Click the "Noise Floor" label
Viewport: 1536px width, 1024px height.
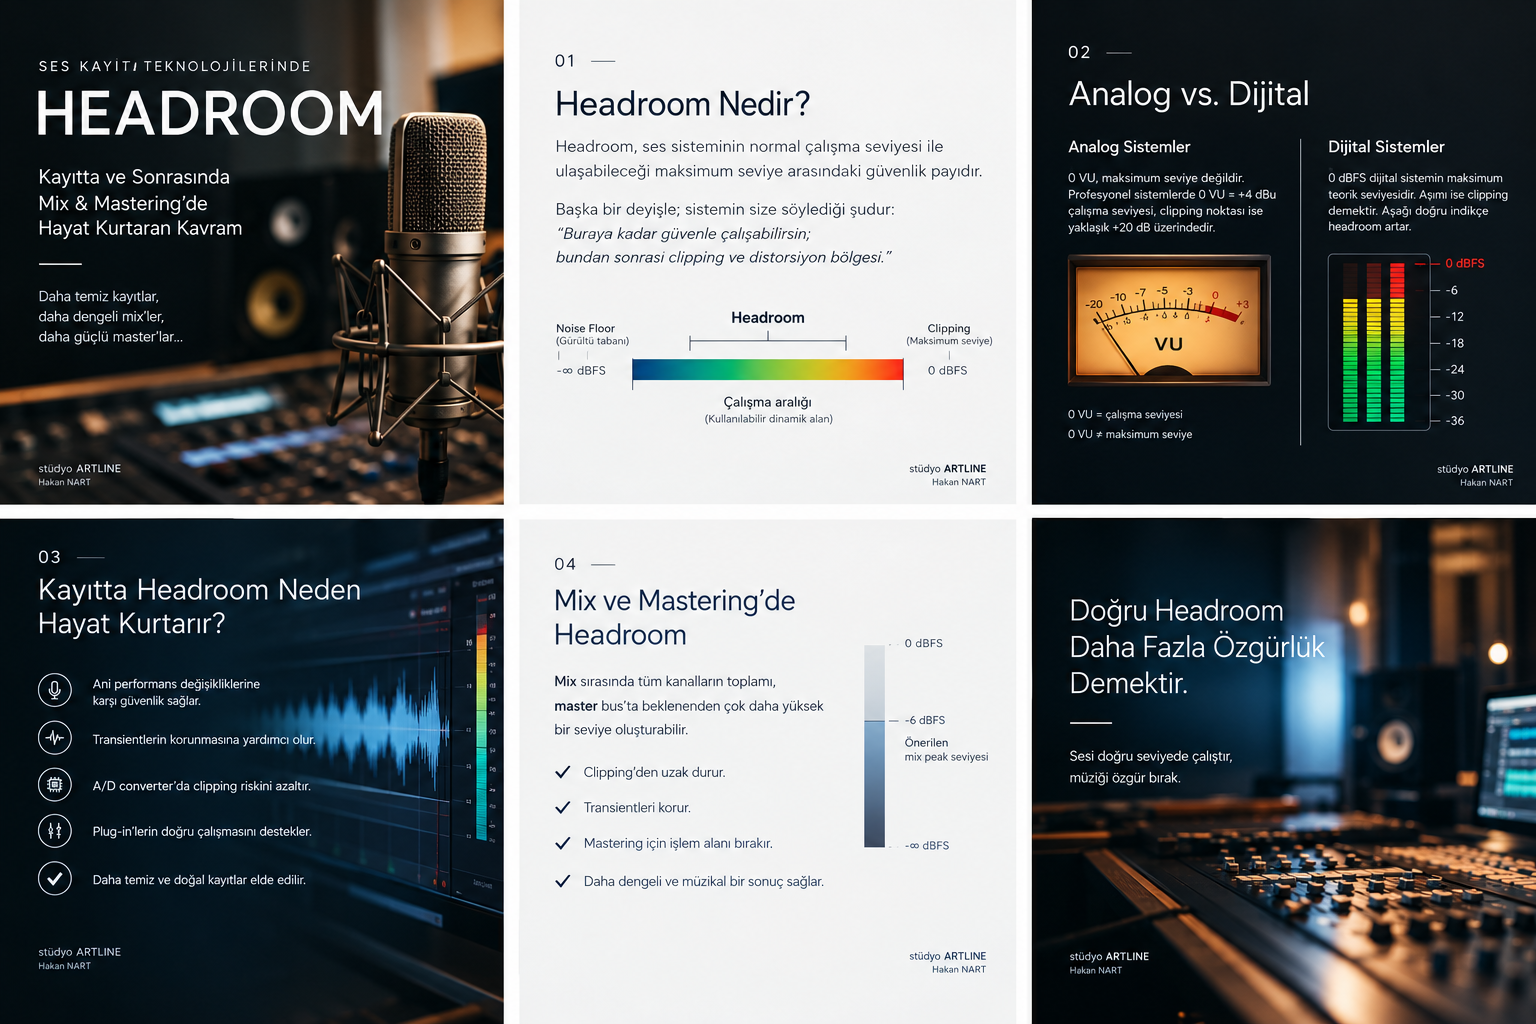(x=585, y=328)
